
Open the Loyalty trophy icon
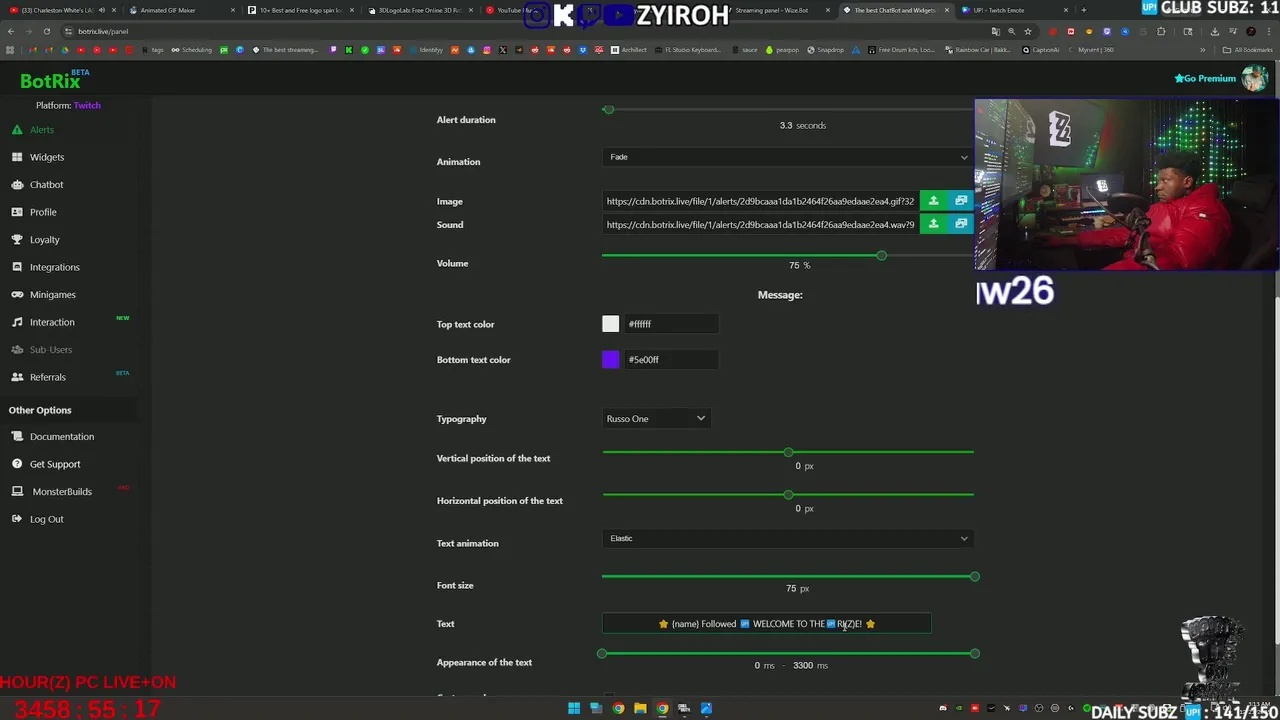pyautogui.click(x=17, y=240)
